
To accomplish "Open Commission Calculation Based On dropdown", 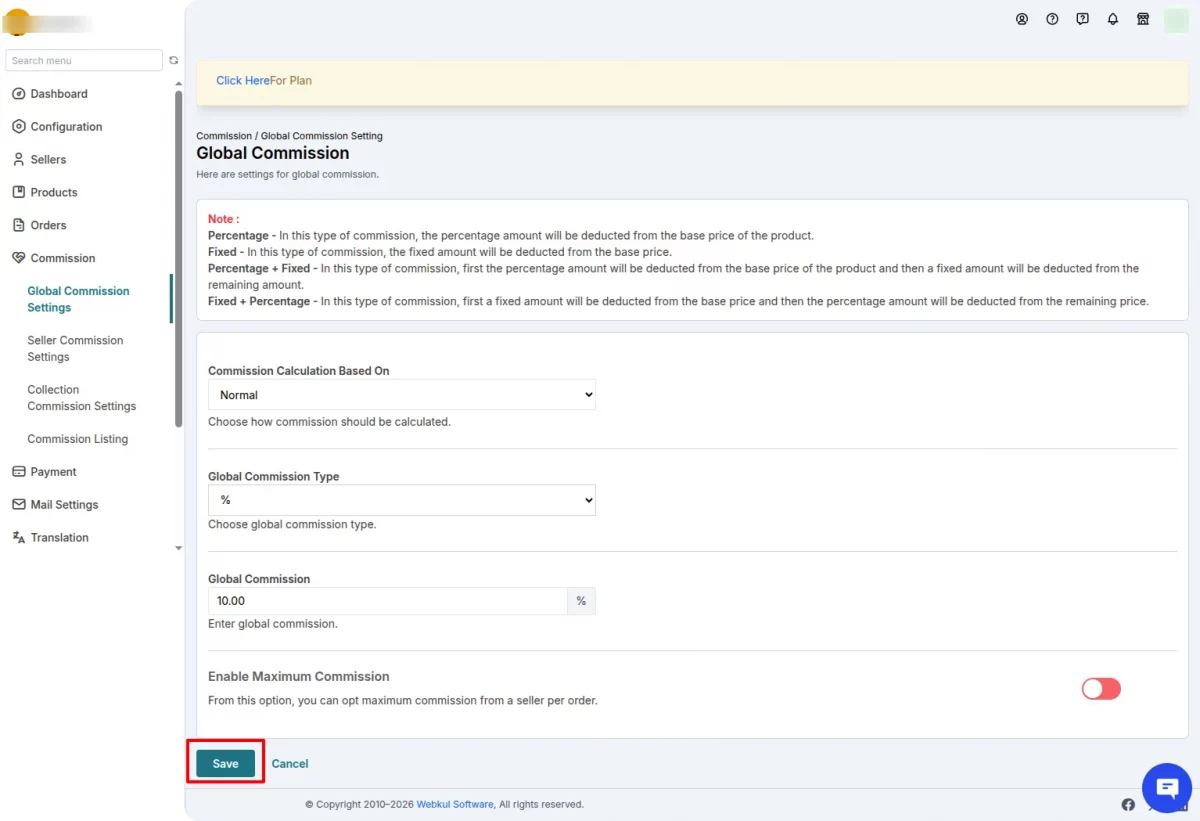I will [x=402, y=395].
